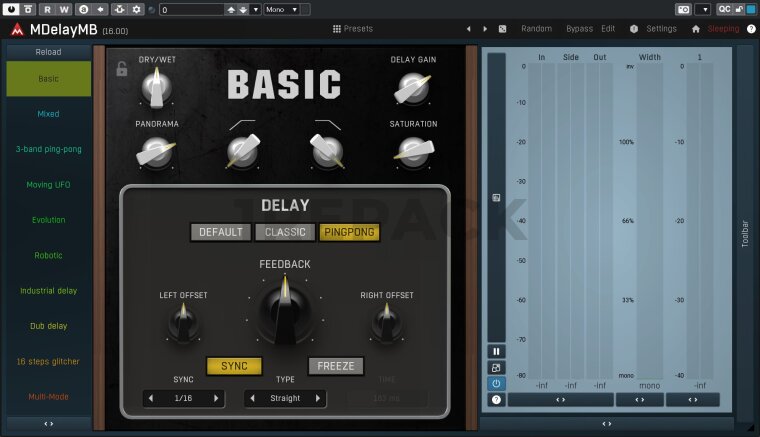Pause the meter display
760x437 pixels.
pos(496,351)
